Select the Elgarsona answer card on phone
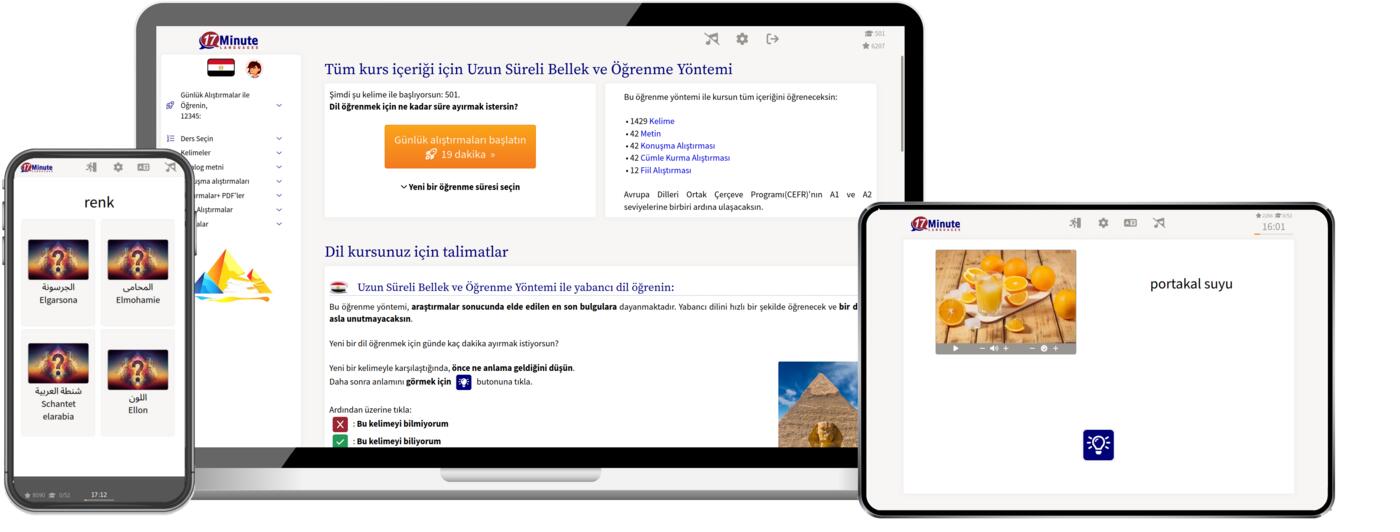Screen dimensions: 1400x532 click(x=58, y=272)
